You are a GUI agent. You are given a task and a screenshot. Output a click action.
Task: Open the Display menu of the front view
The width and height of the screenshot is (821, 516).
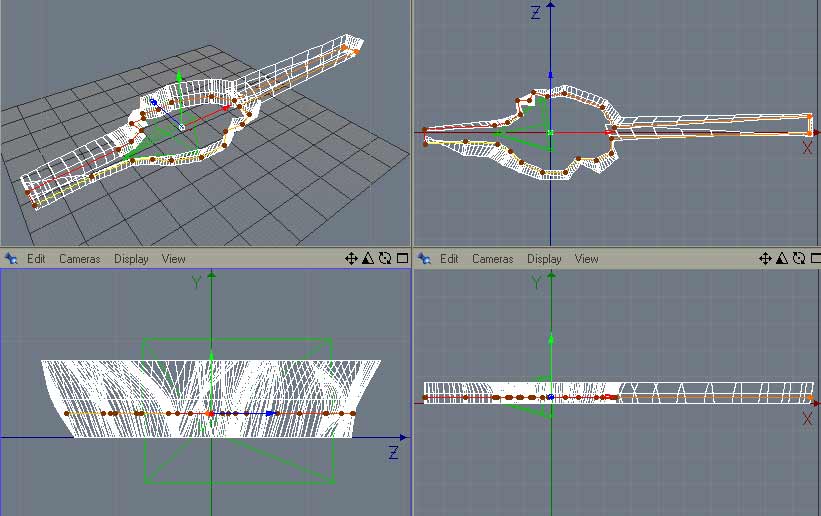pyautogui.click(x=544, y=258)
